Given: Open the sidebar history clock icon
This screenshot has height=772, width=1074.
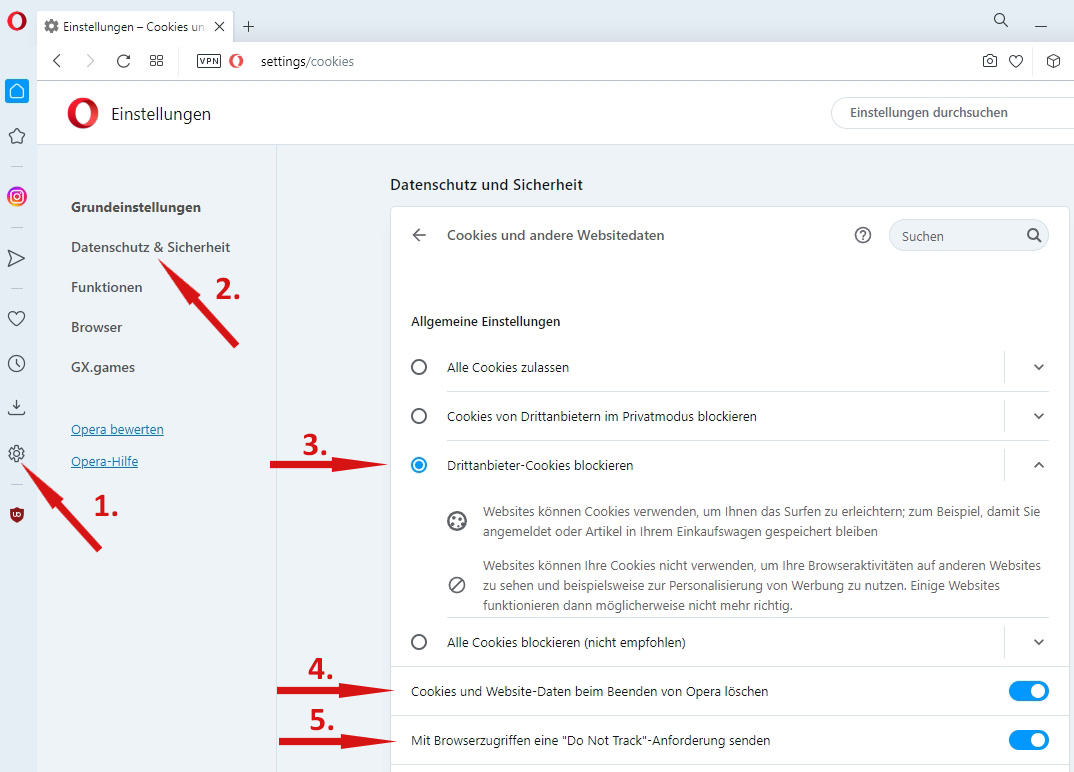Looking at the screenshot, I should tap(17, 363).
